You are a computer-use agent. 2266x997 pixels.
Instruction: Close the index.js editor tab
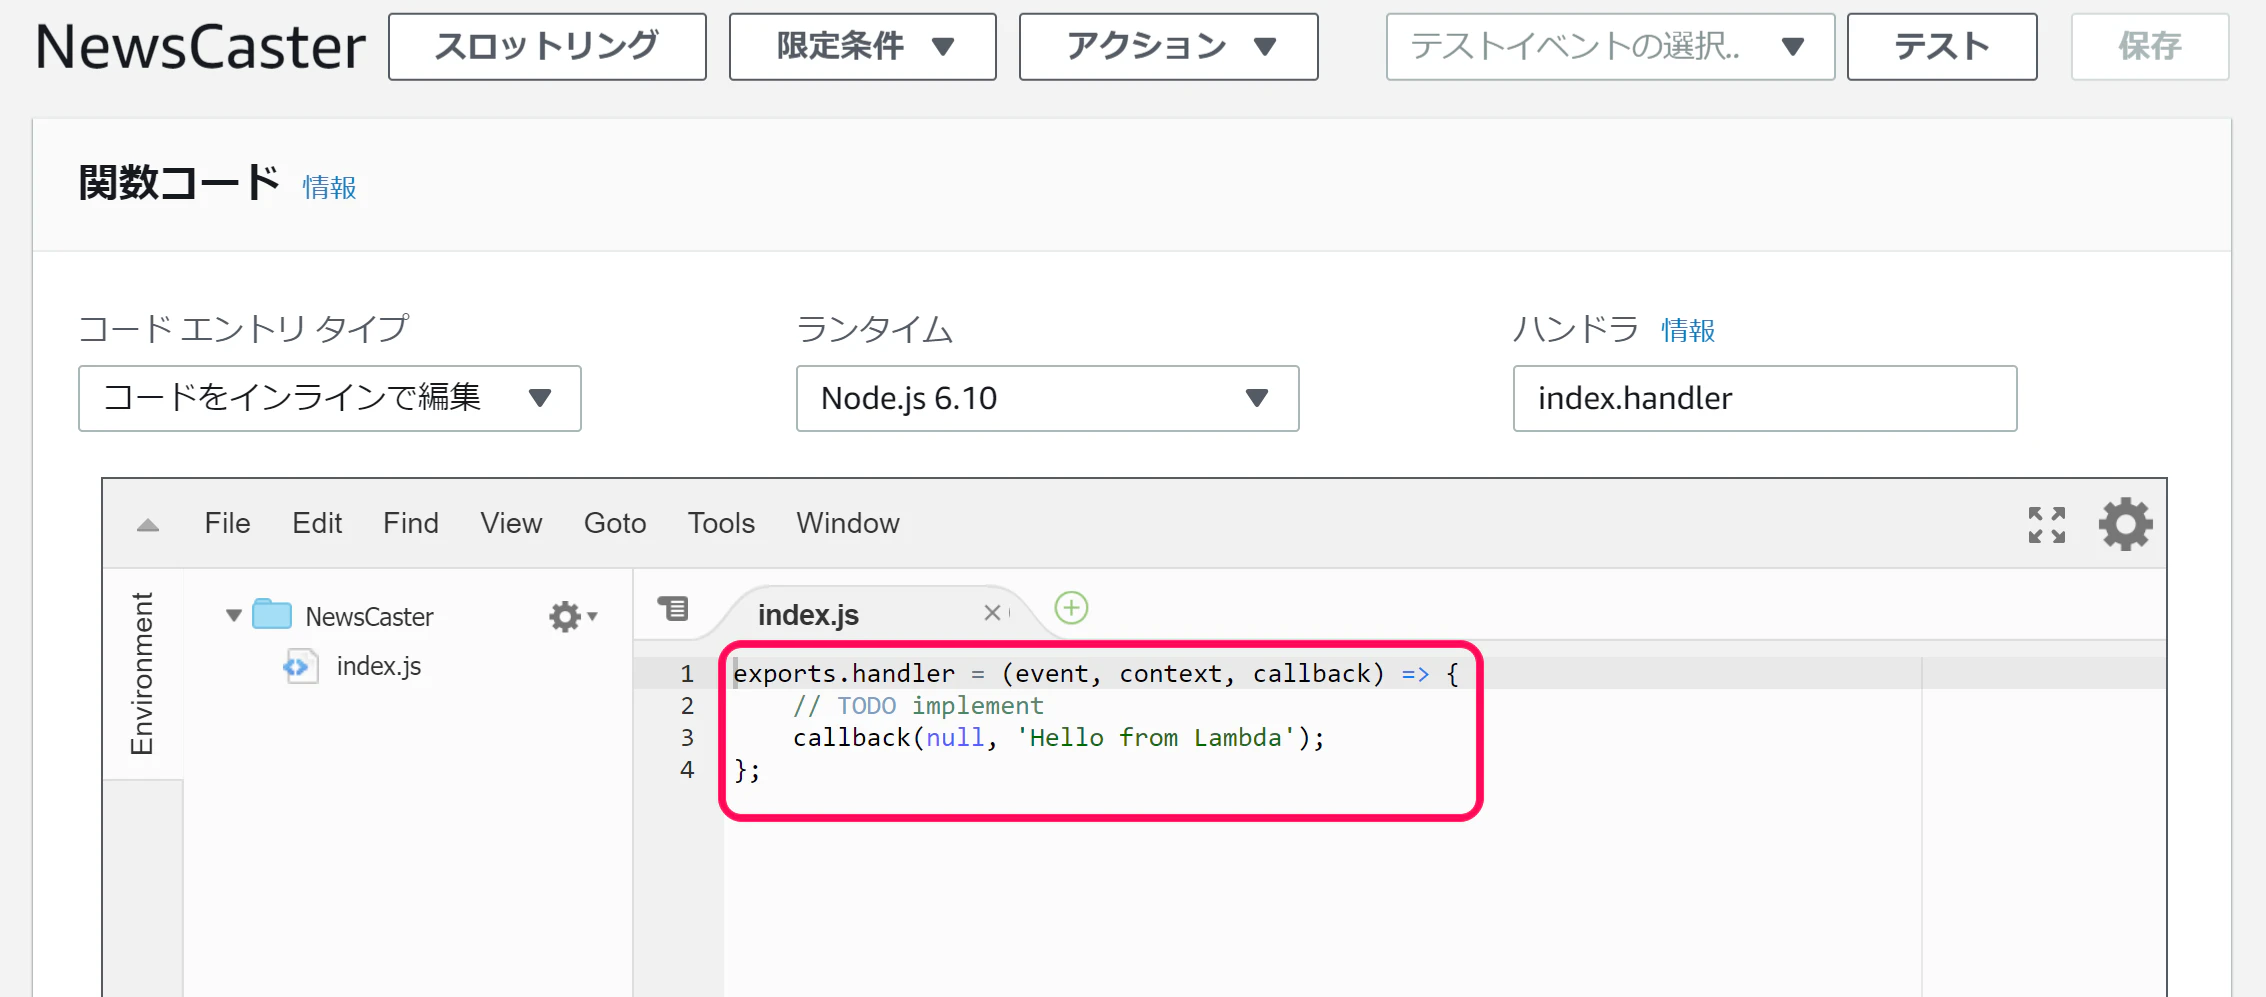click(x=992, y=613)
